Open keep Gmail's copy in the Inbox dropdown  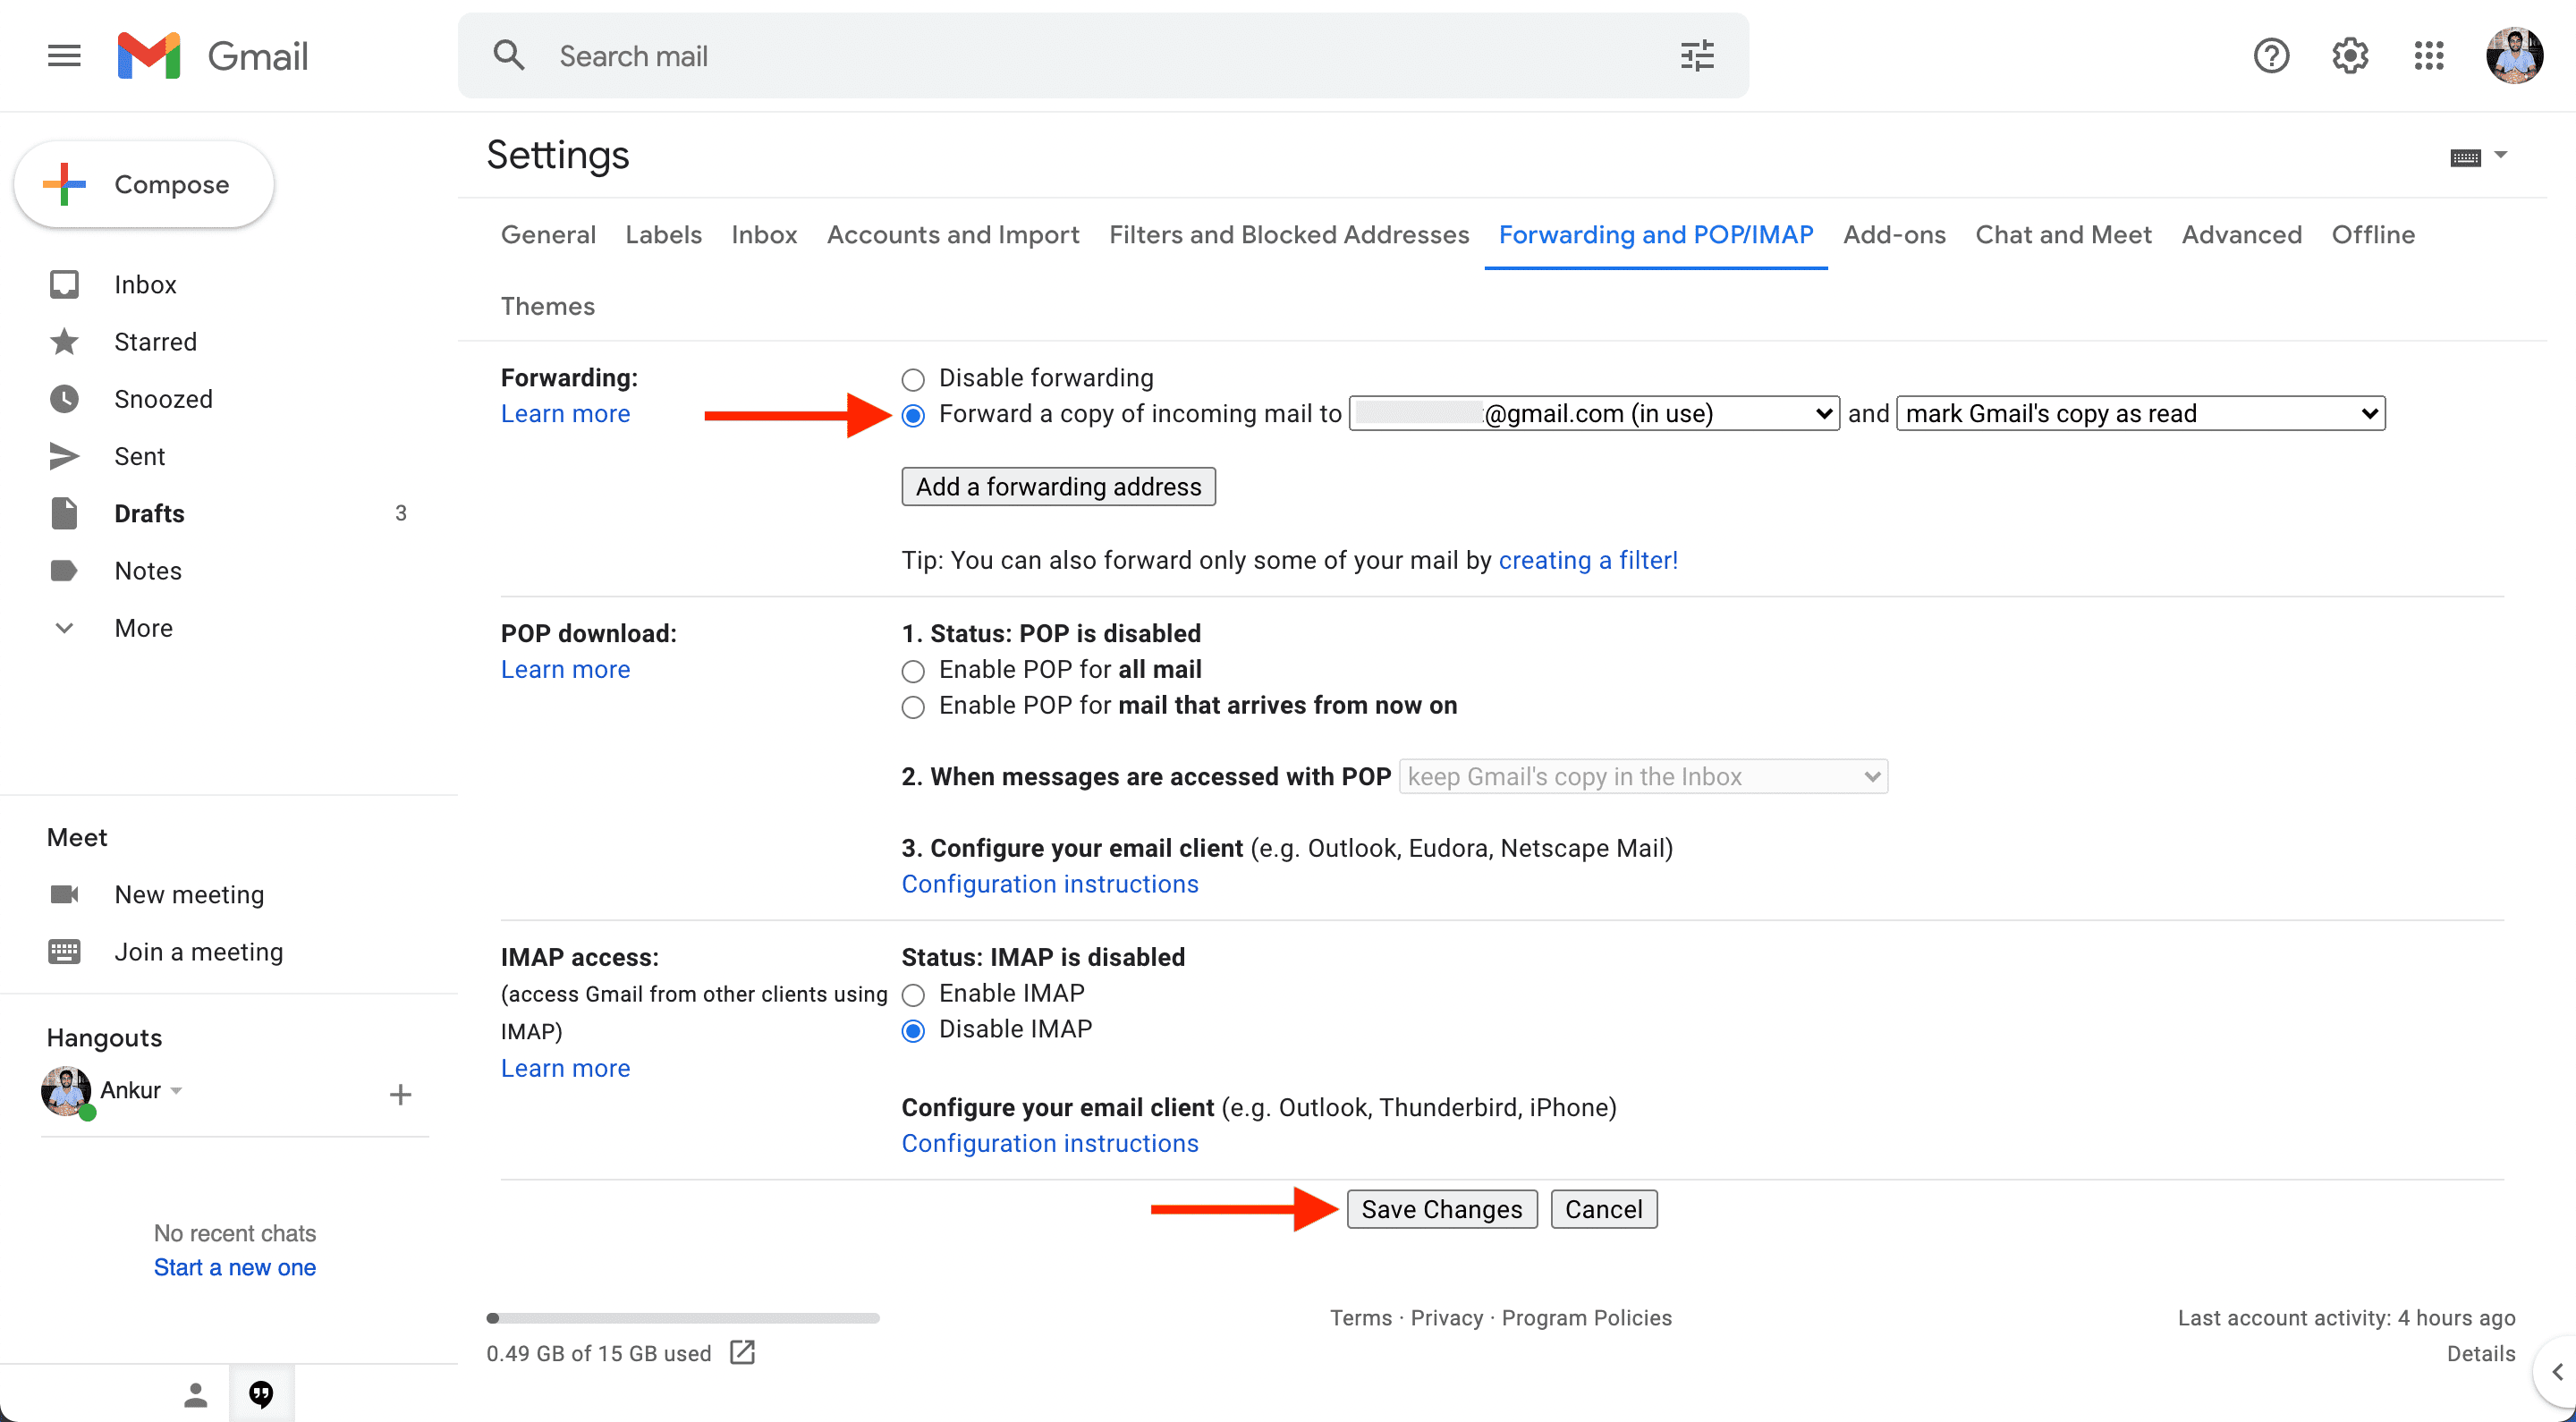1643,777
